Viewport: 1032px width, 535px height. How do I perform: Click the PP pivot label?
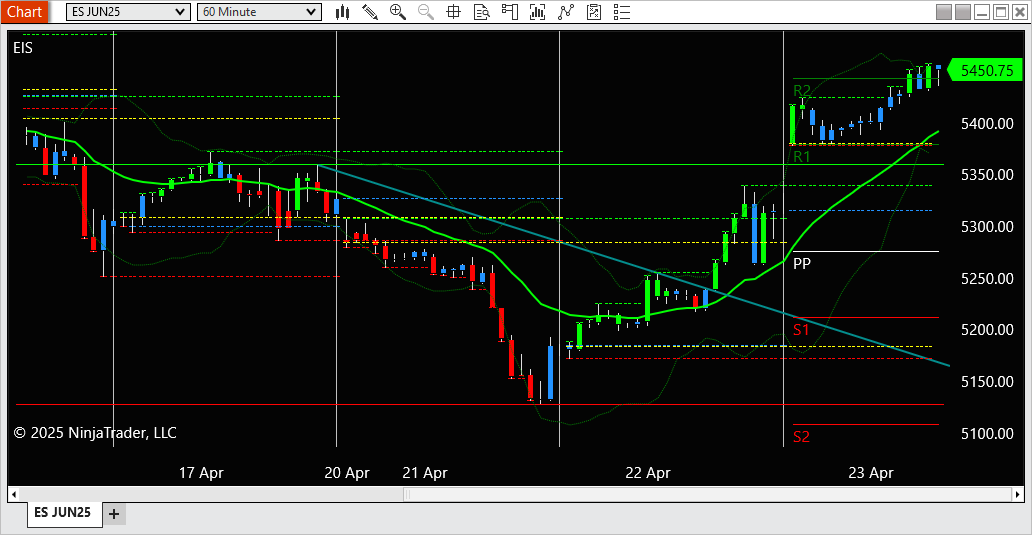802,263
